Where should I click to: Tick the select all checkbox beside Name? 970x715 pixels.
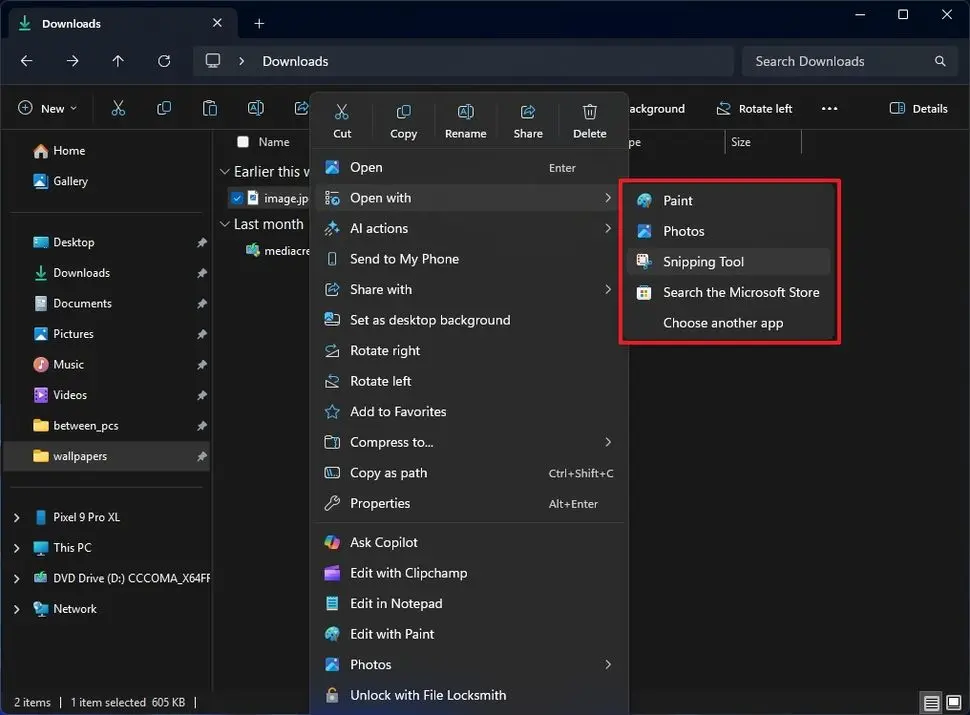pos(242,142)
